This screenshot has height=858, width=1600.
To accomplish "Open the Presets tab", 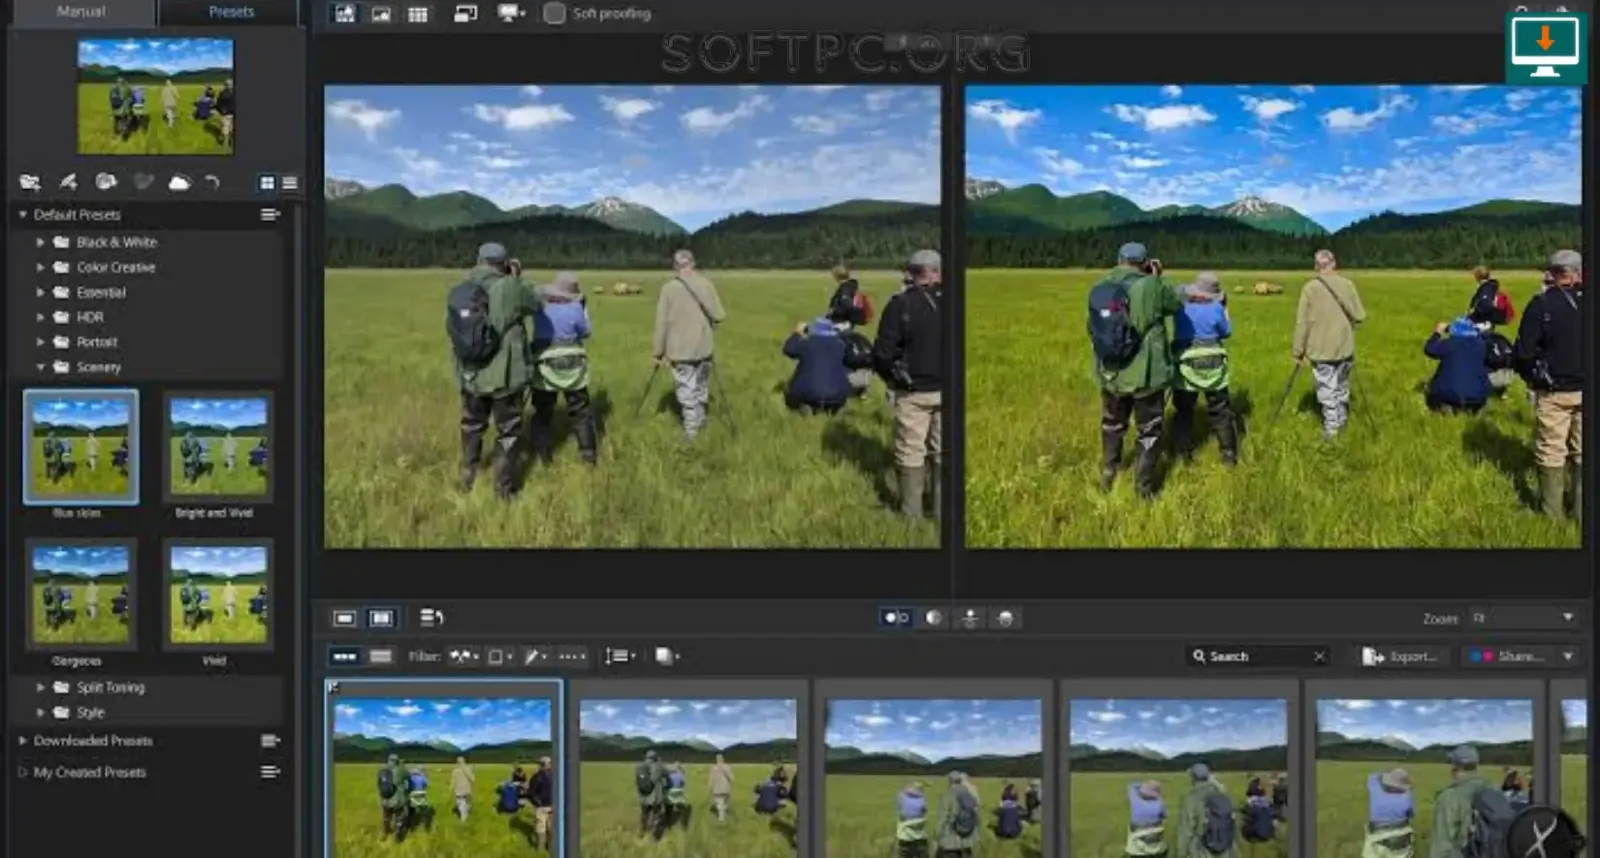I will (231, 12).
